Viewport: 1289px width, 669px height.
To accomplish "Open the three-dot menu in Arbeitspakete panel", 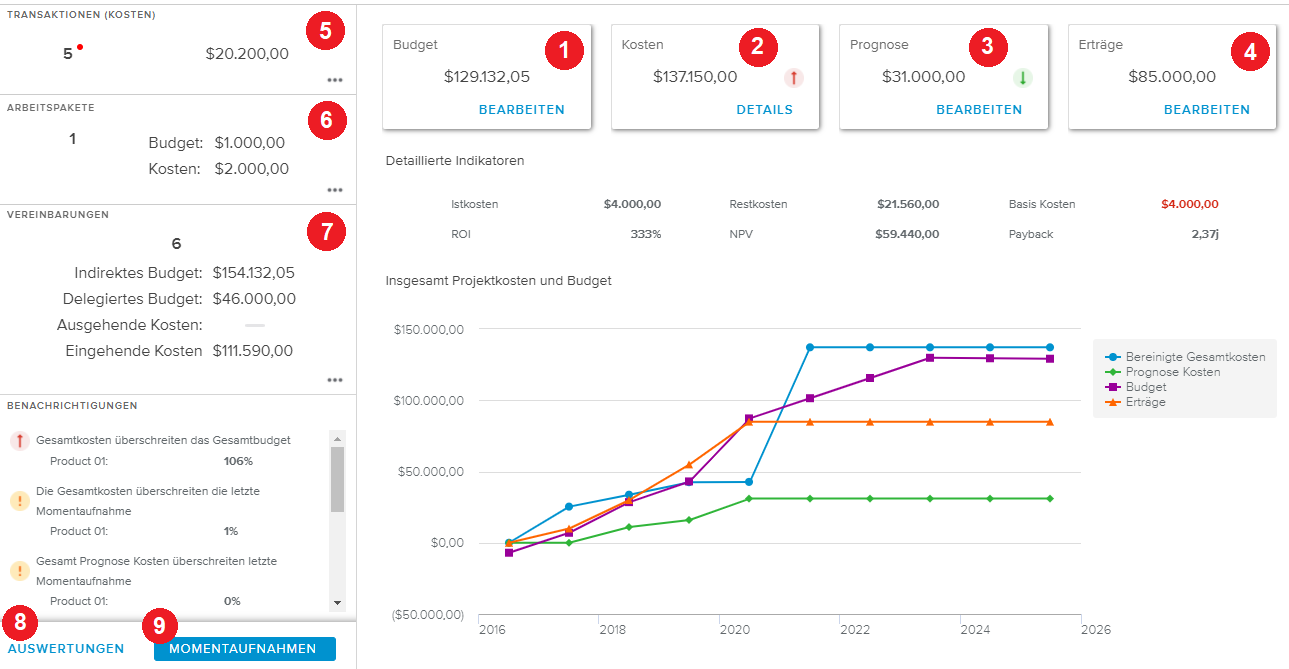I will [x=334, y=190].
